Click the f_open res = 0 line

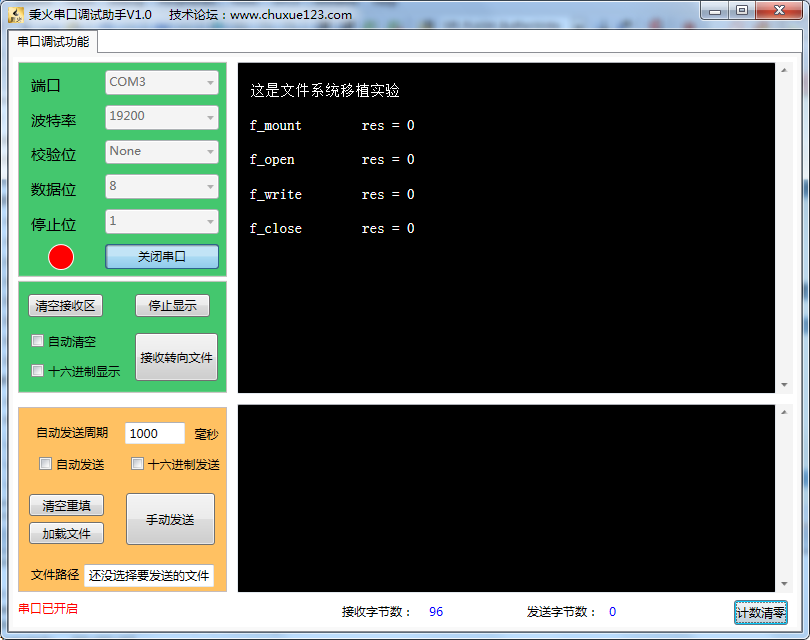(332, 160)
